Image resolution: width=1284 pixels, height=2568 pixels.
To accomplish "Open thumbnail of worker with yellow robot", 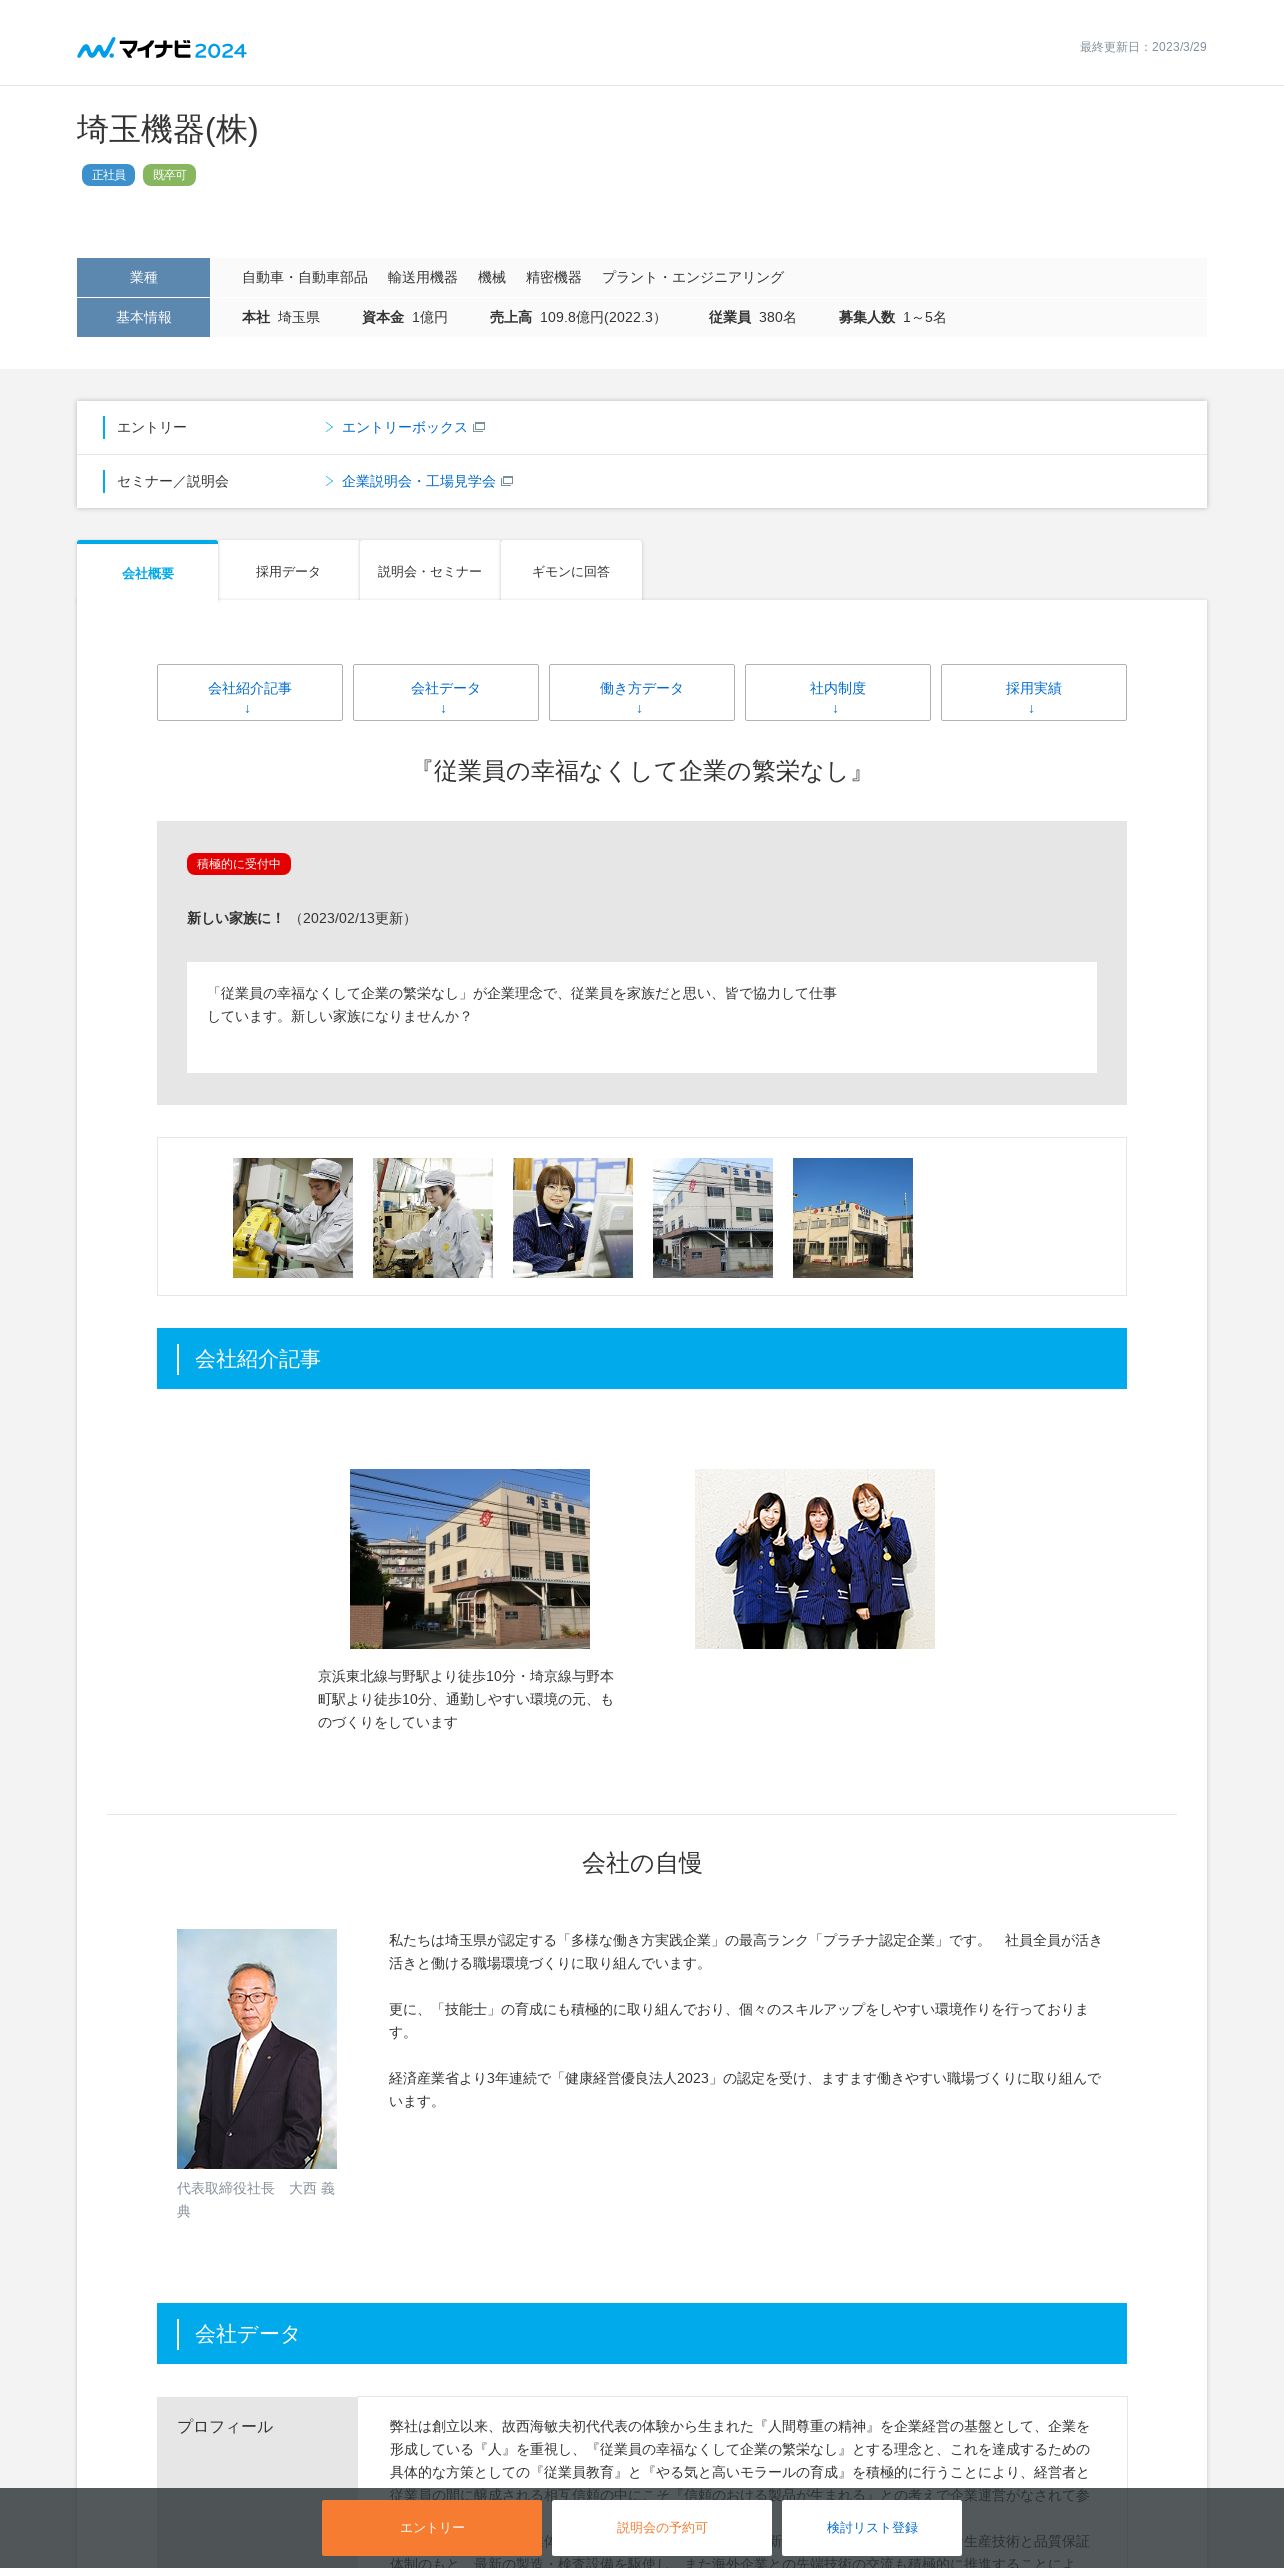I will [293, 1218].
